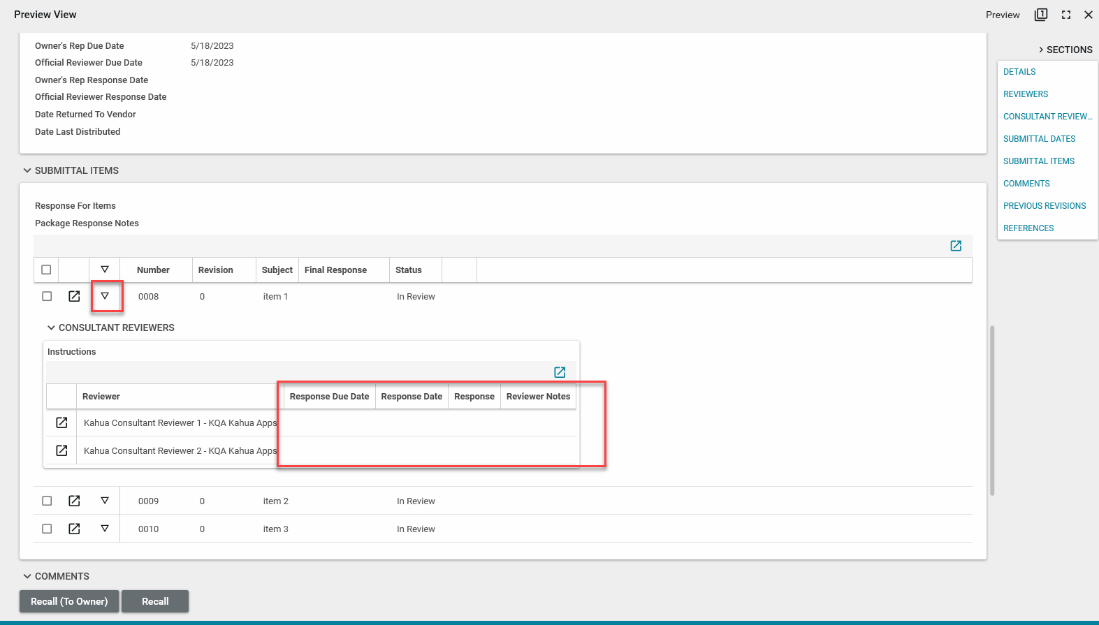Click the split view icon beside Preview
This screenshot has width=1099, height=625.
[x=1041, y=15]
